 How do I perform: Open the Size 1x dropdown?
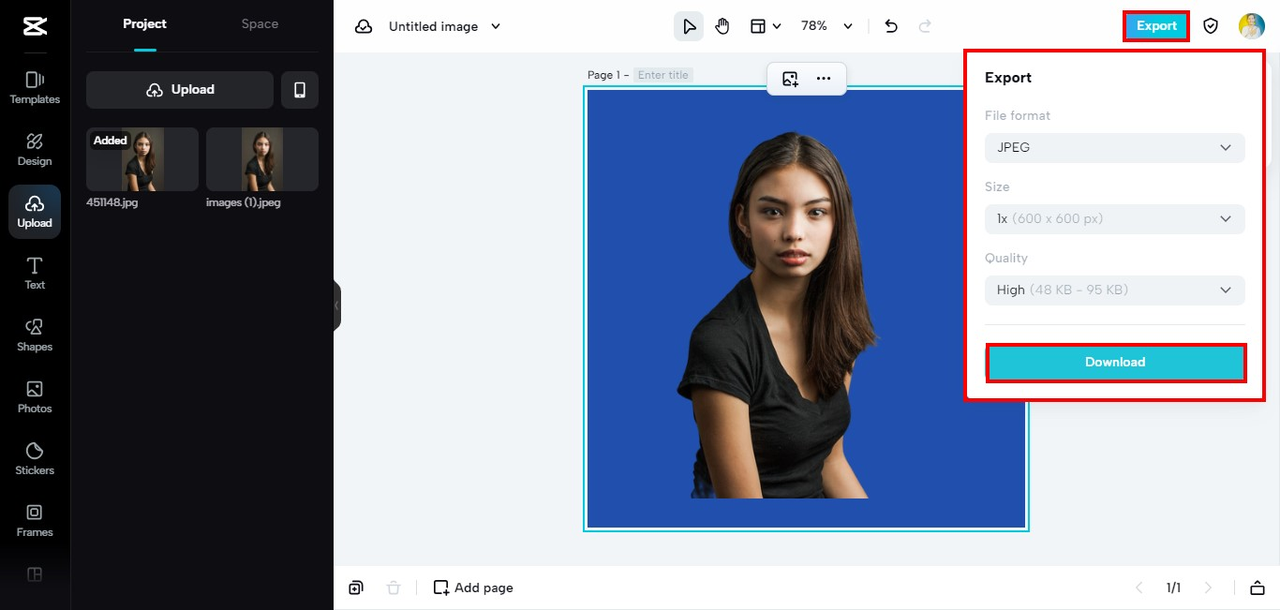1115,219
